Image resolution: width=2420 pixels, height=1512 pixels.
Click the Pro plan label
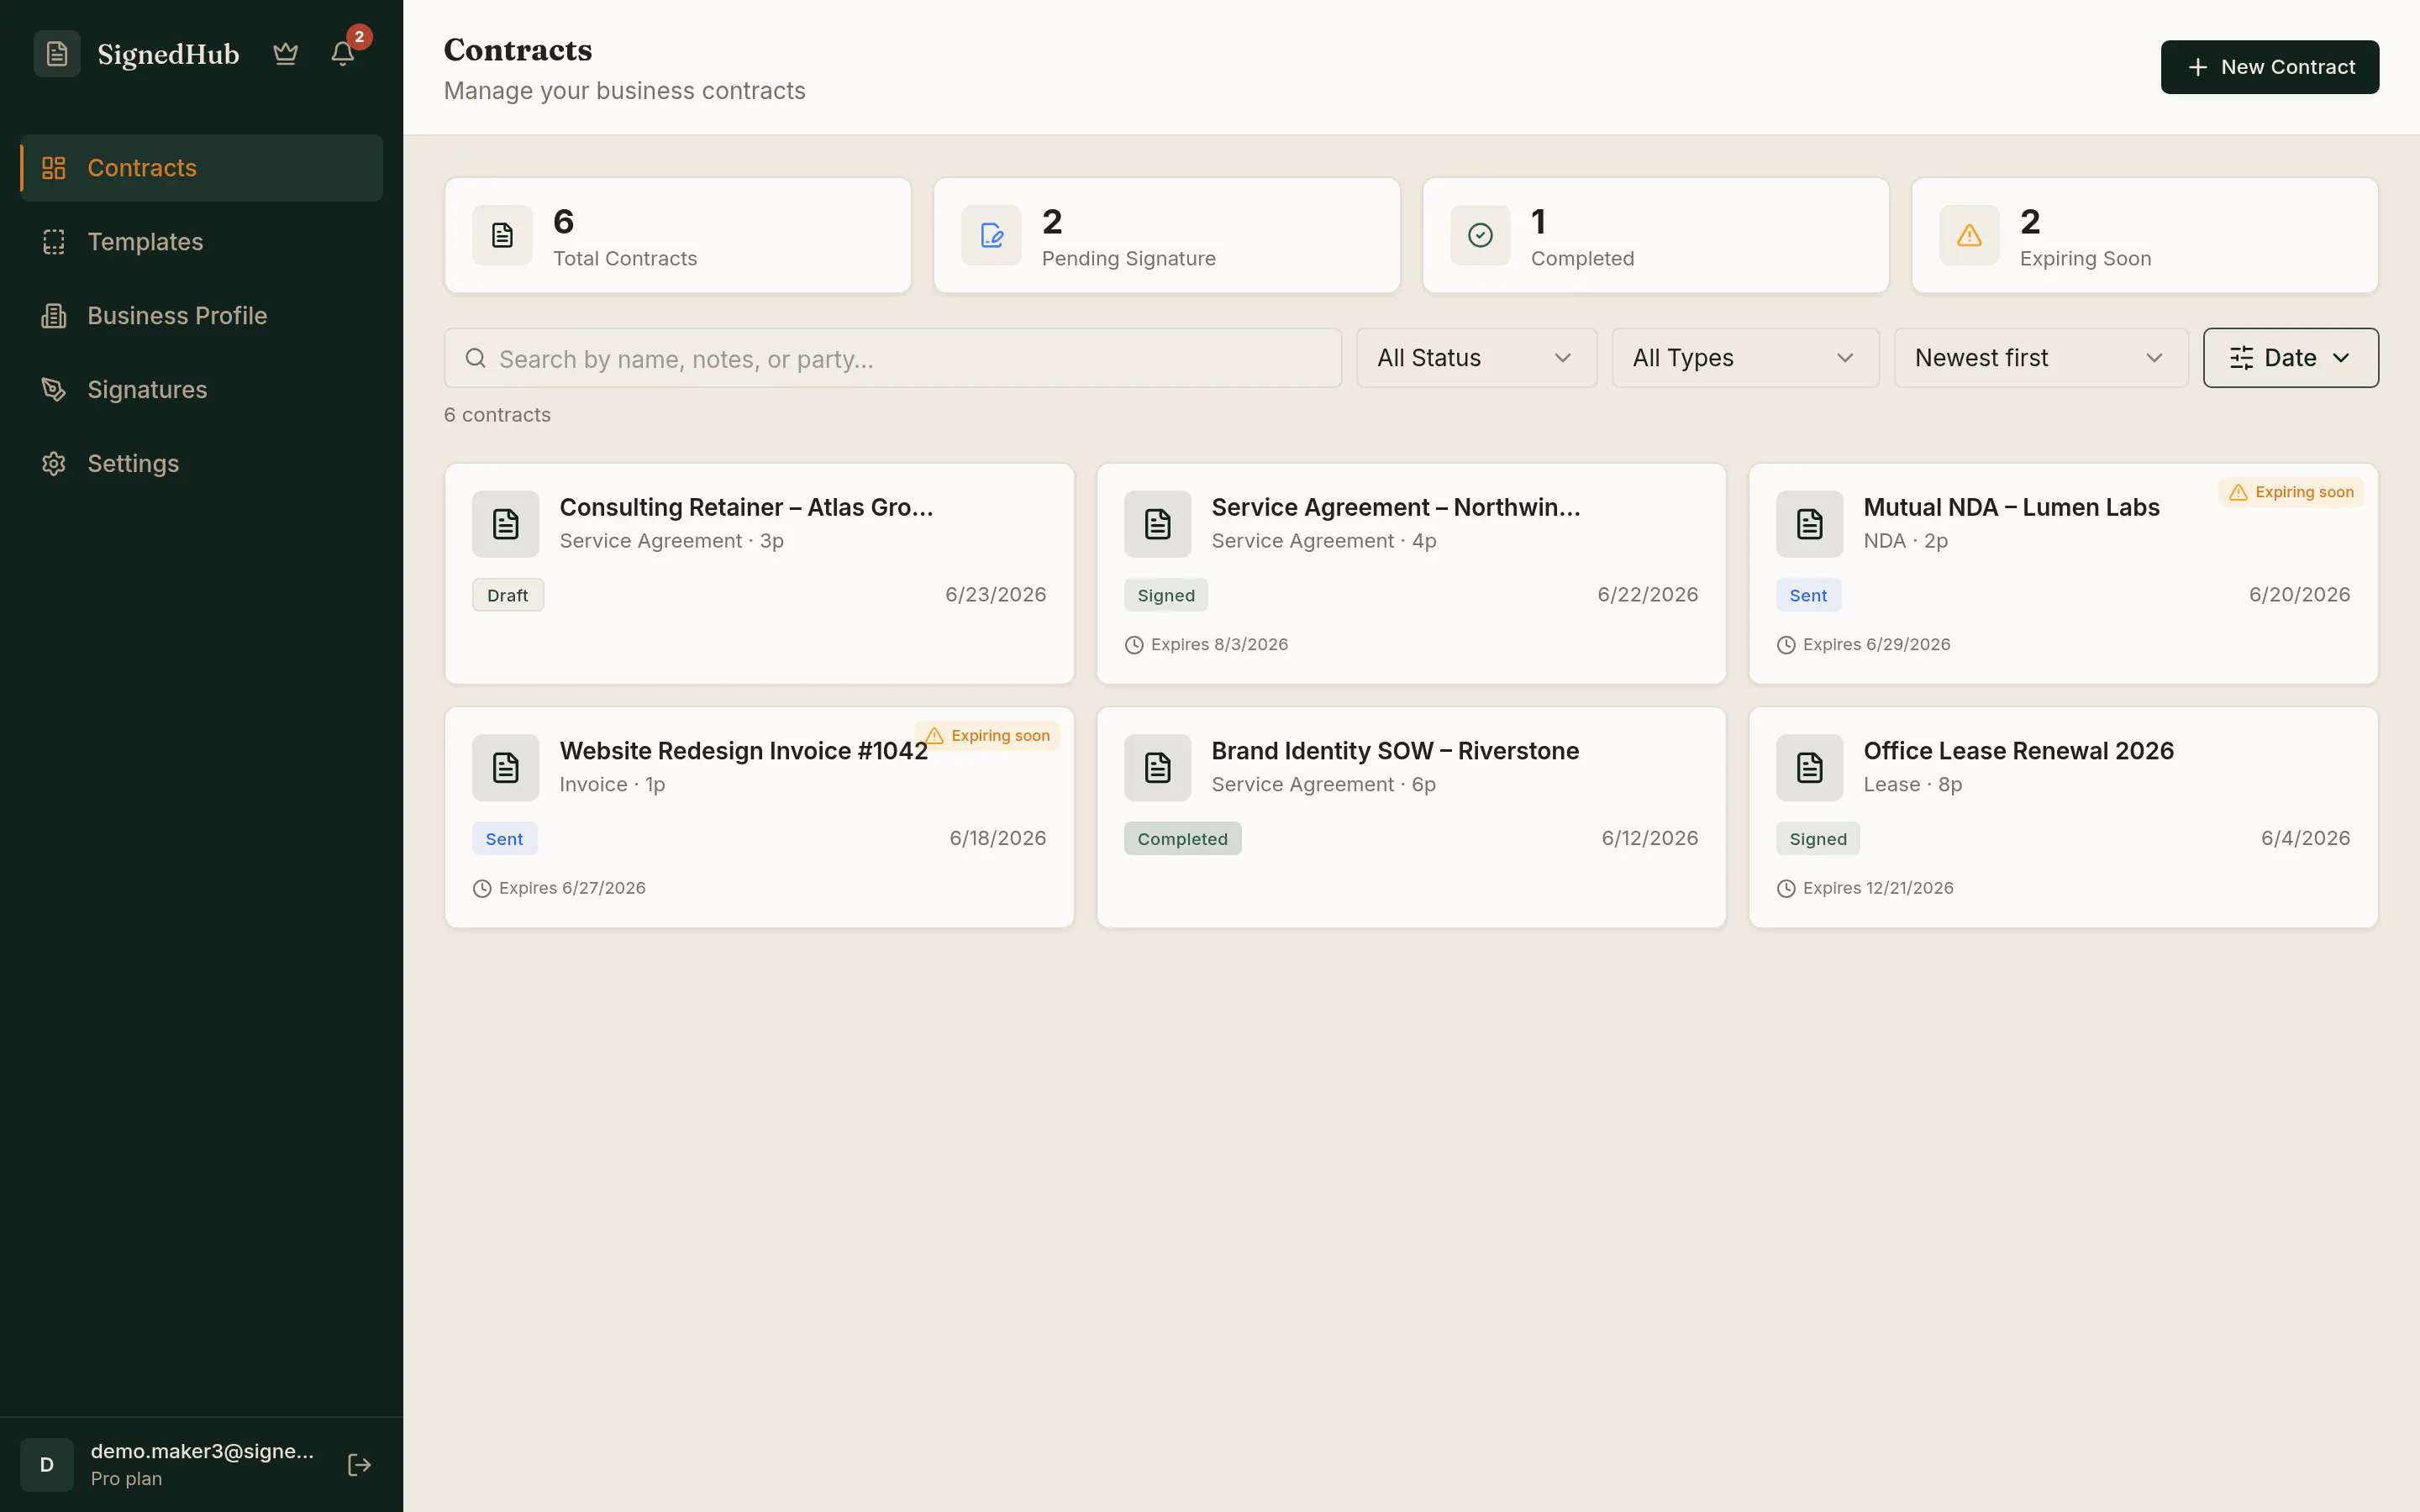coord(126,1479)
